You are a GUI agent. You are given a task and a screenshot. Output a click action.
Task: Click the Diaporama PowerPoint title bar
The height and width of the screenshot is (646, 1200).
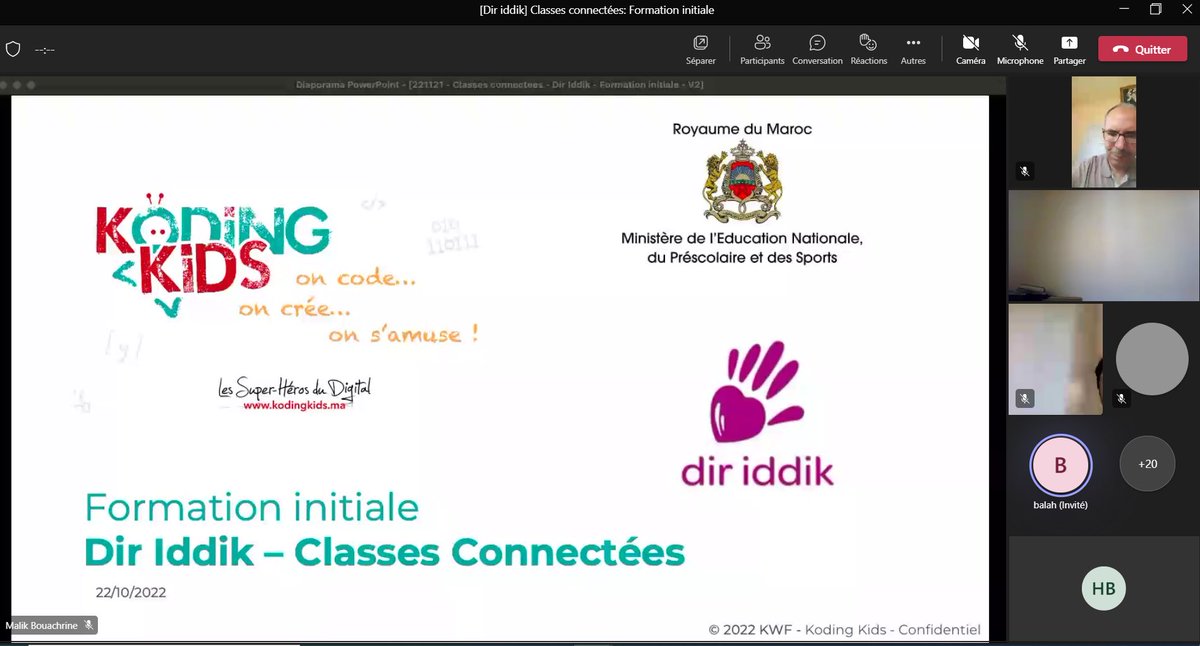click(500, 85)
